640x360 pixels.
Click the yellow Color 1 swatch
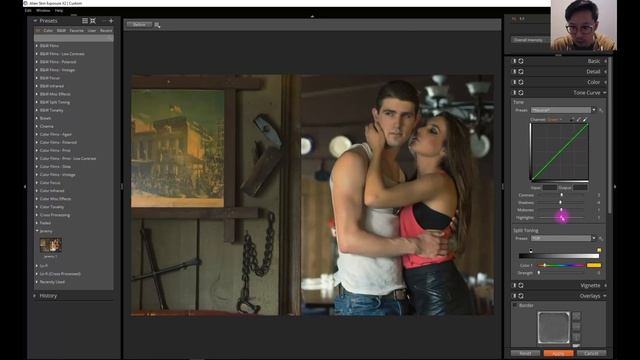[x=594, y=265]
